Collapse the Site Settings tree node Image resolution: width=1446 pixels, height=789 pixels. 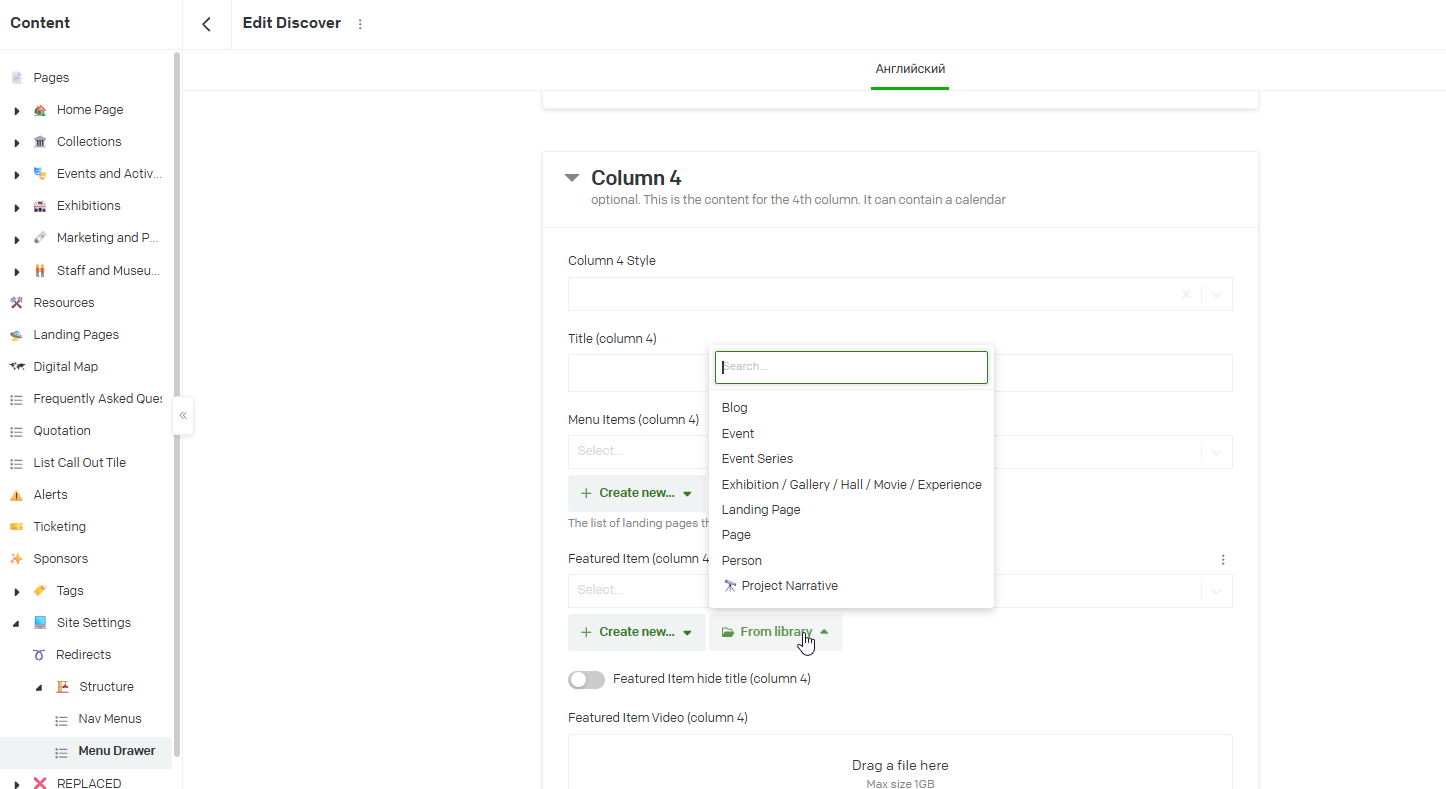pyautogui.click(x=17, y=623)
